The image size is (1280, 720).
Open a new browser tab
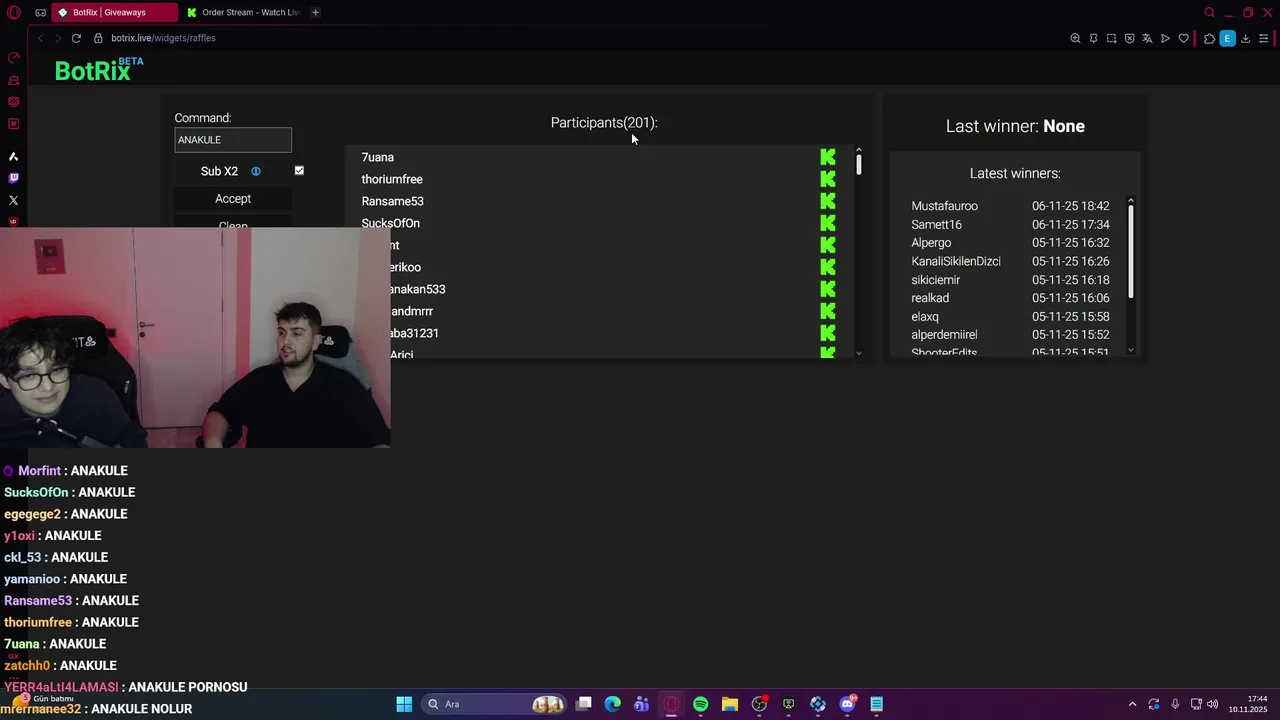[315, 13]
